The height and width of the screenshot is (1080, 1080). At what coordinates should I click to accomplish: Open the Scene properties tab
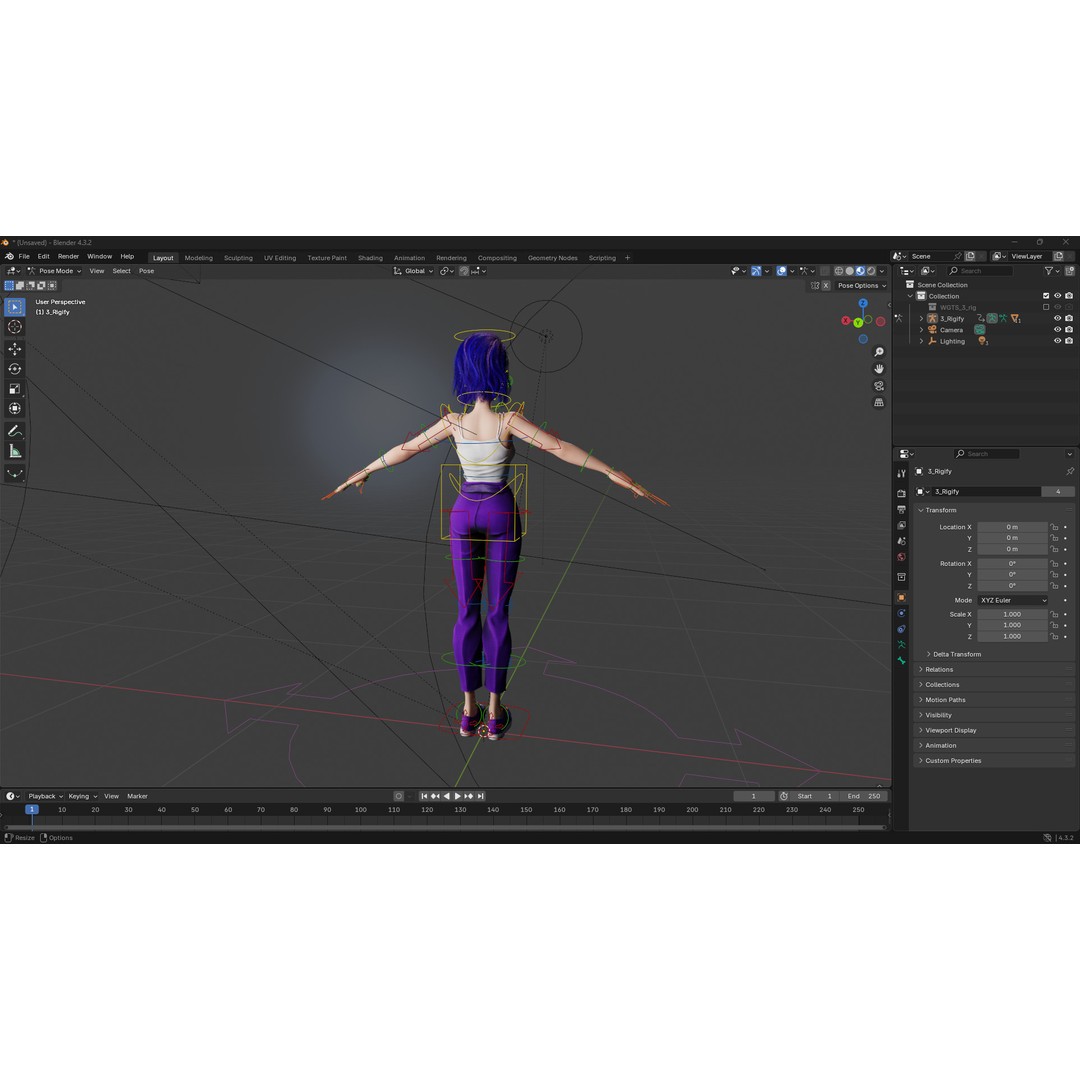[901, 541]
